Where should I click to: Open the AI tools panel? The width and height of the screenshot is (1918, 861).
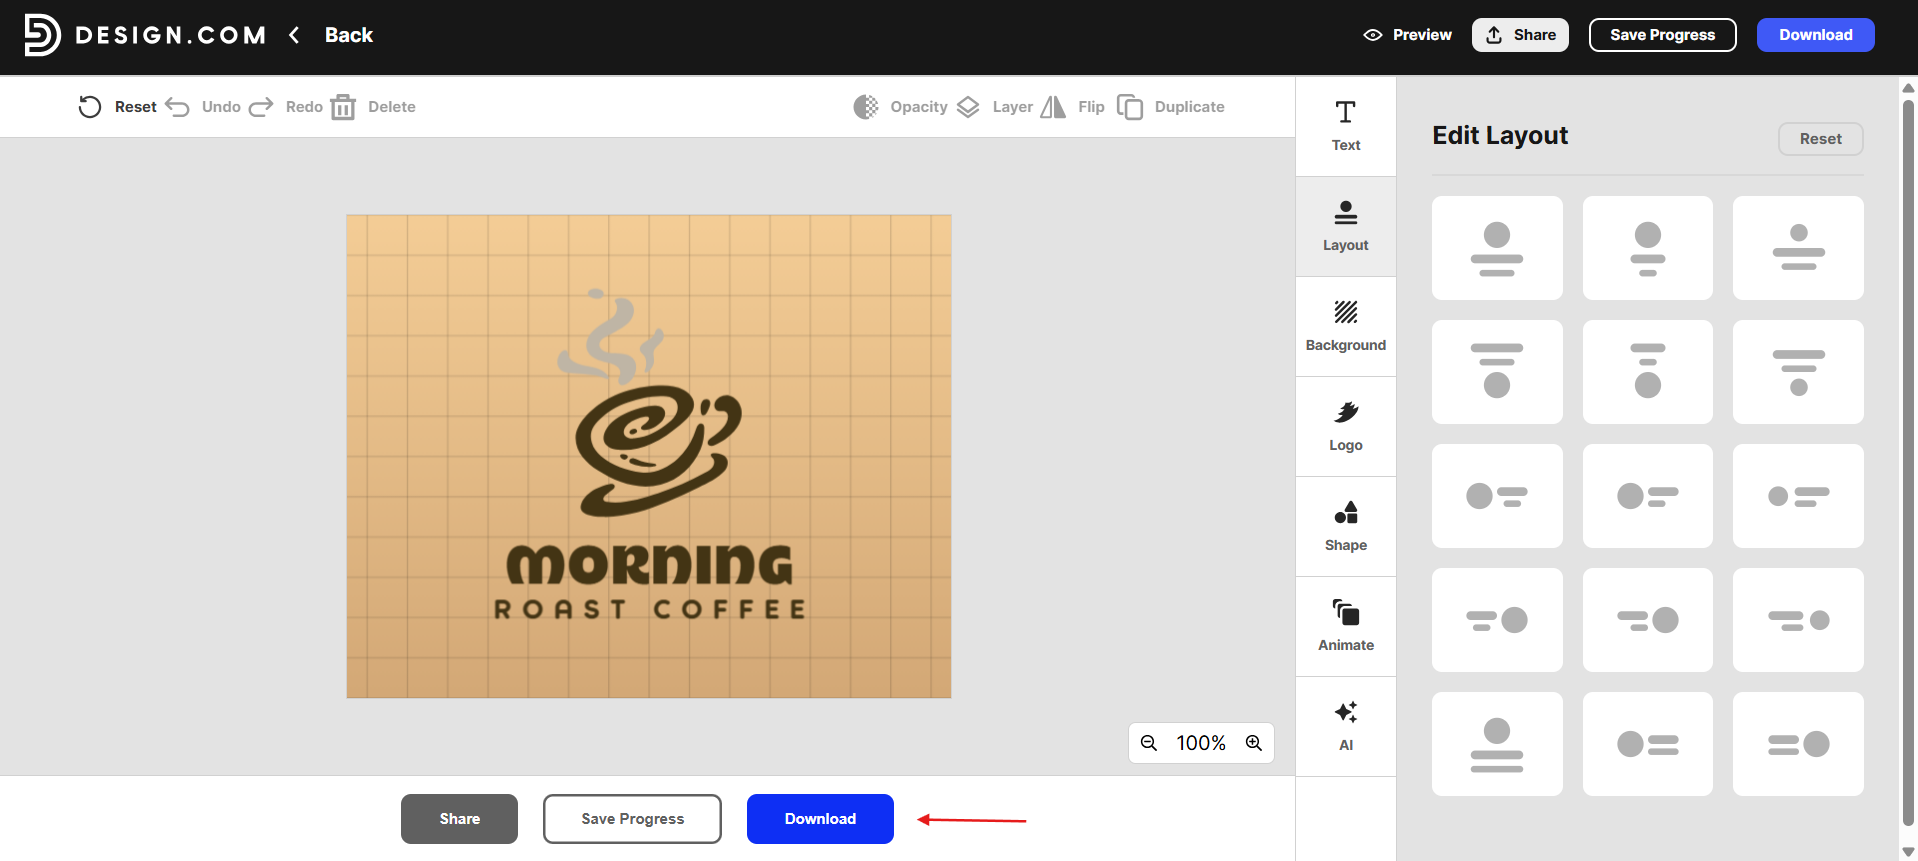coord(1346,727)
